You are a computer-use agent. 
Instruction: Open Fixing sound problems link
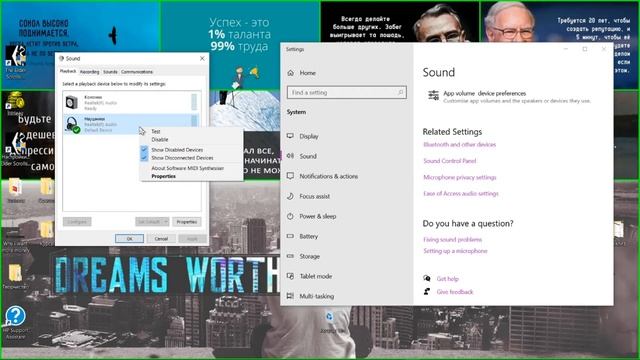(x=453, y=239)
